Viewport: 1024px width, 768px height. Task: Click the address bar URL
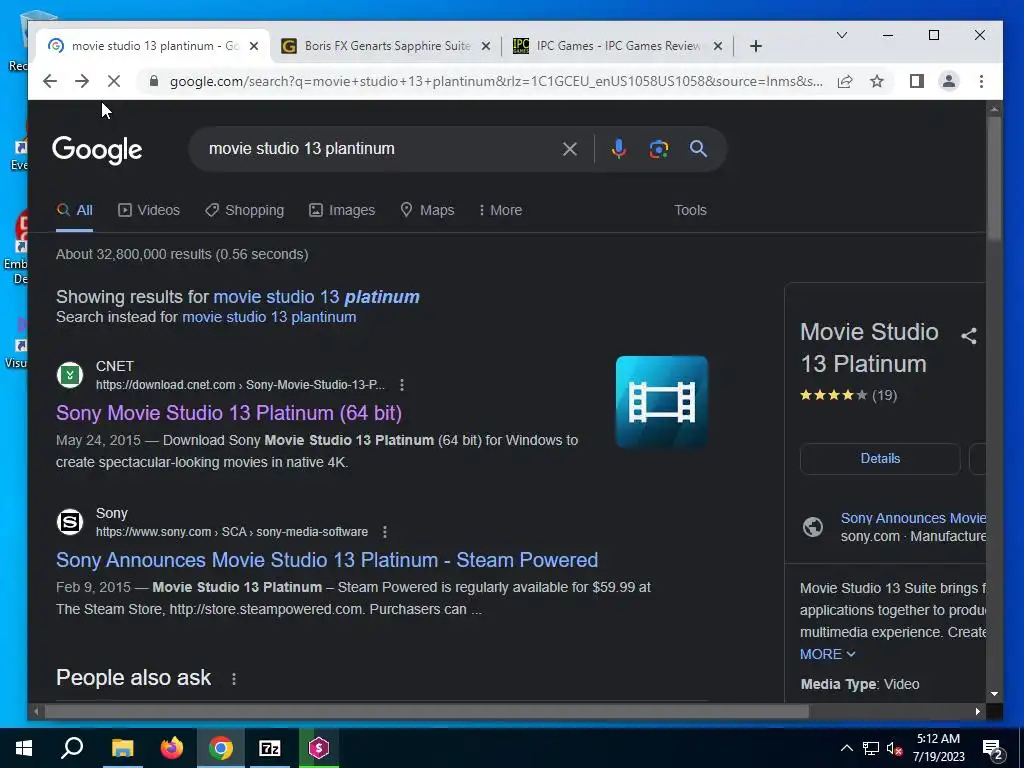coord(496,81)
